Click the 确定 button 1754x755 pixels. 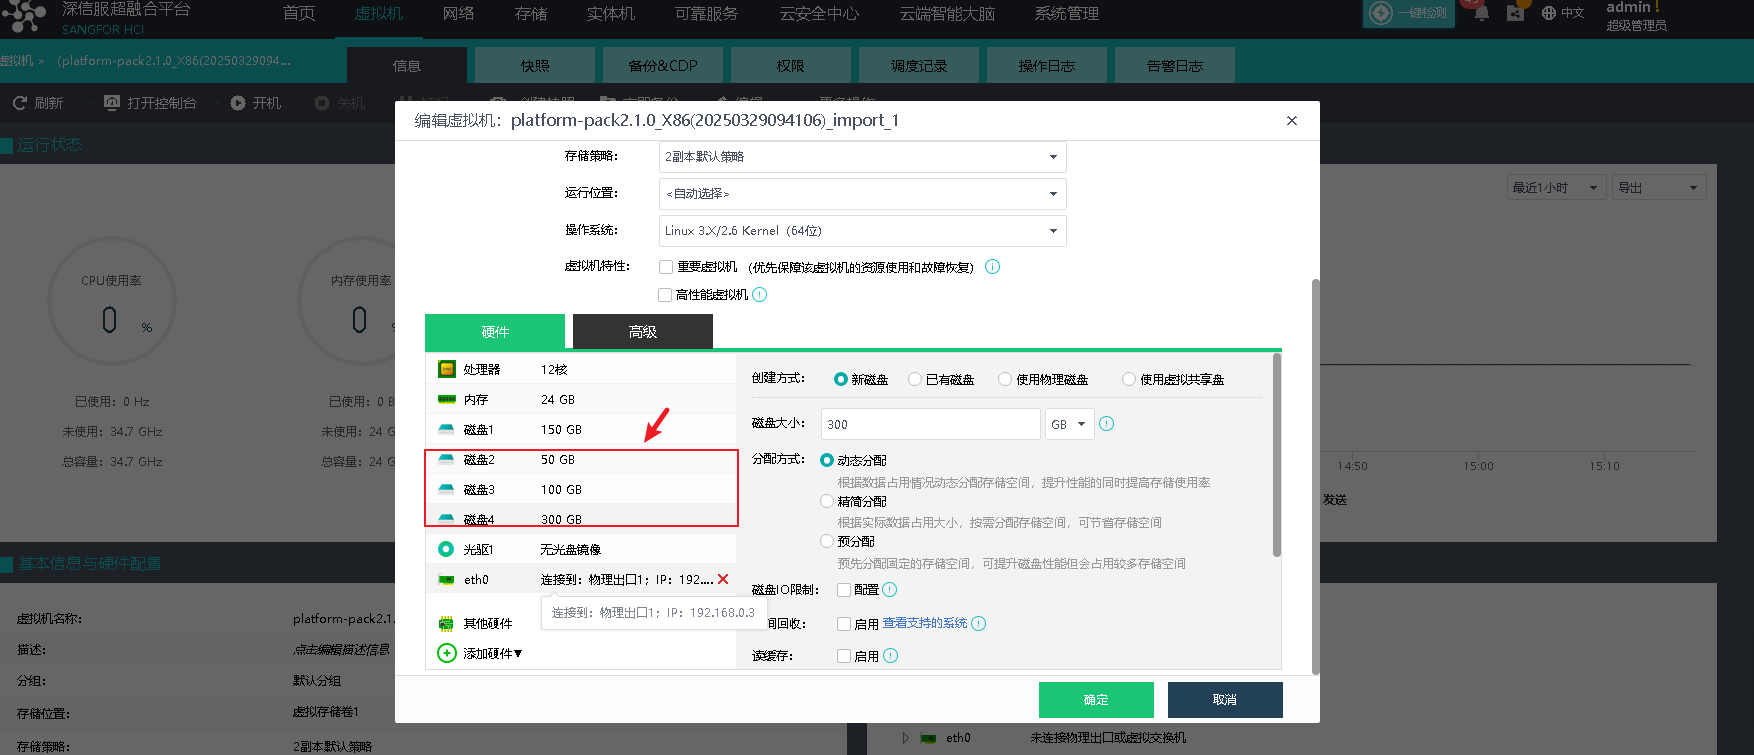click(1095, 700)
